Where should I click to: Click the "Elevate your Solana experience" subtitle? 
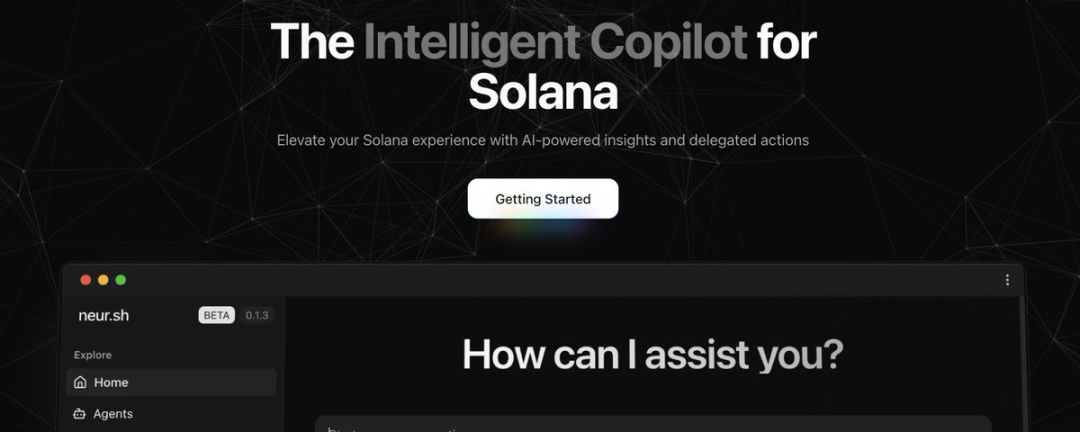coord(543,140)
